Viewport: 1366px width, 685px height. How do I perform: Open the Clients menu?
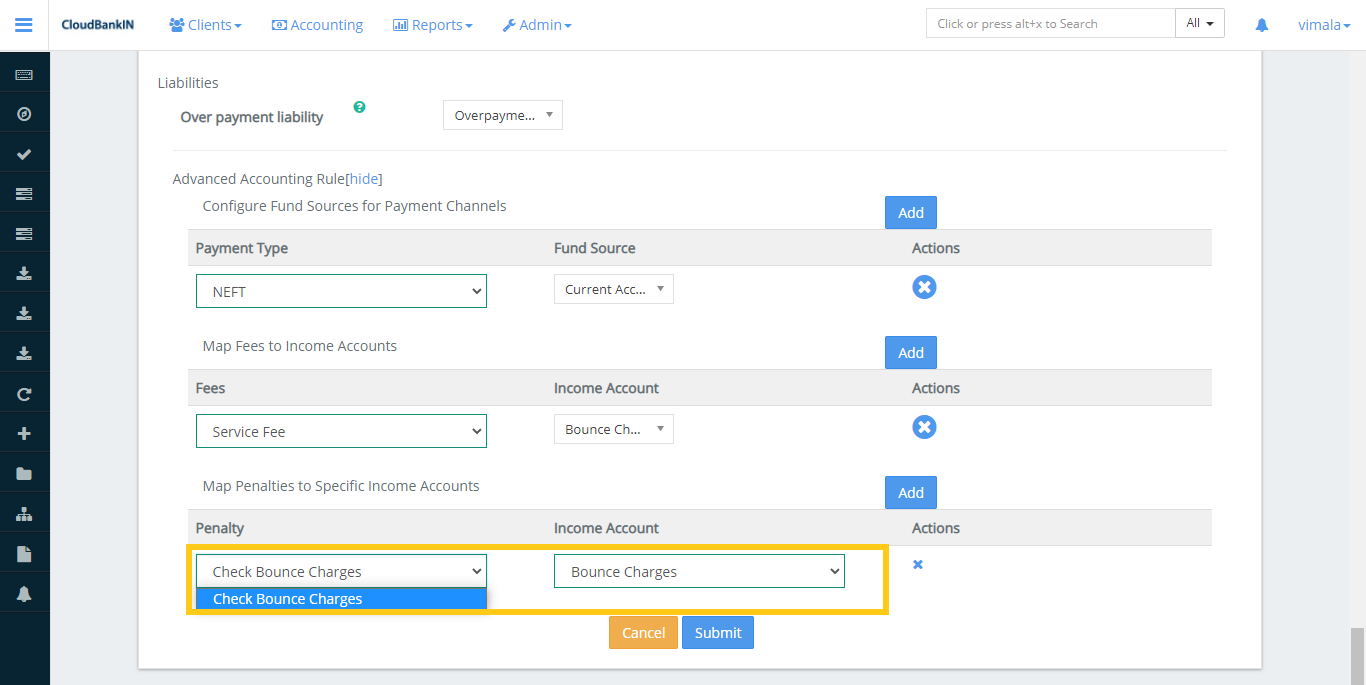point(205,25)
